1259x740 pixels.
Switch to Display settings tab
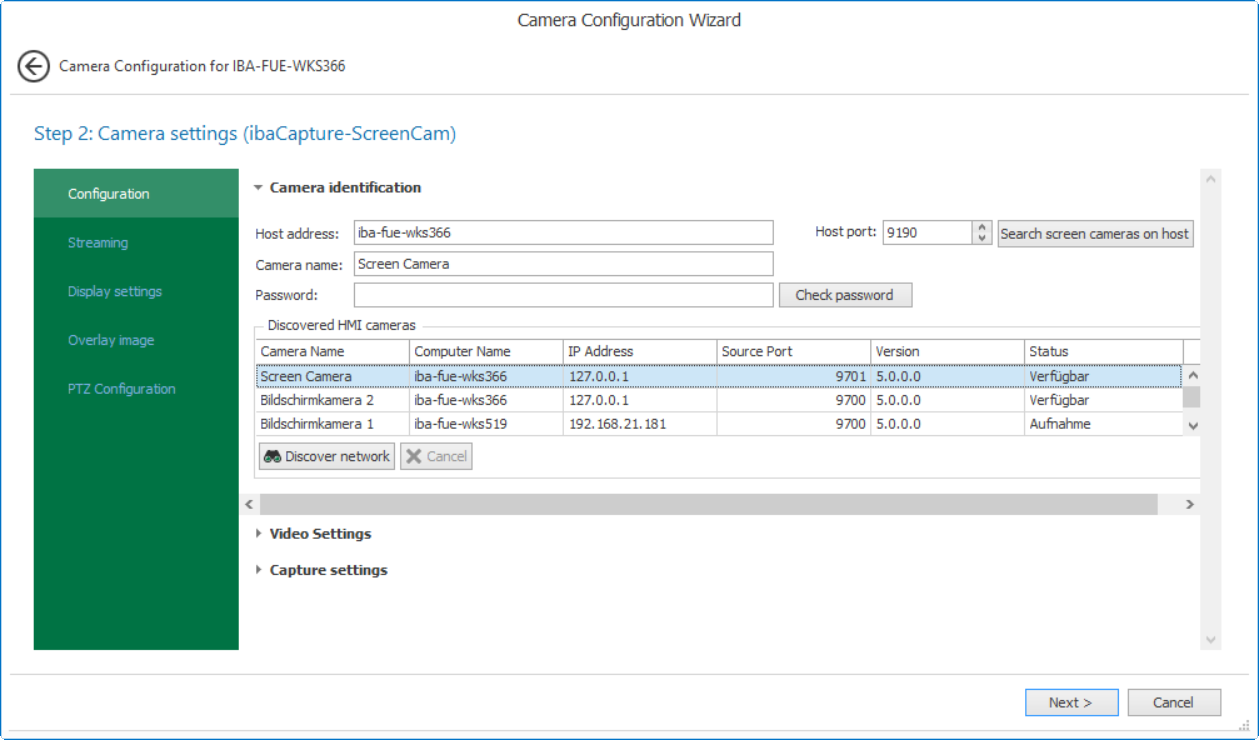coord(115,292)
